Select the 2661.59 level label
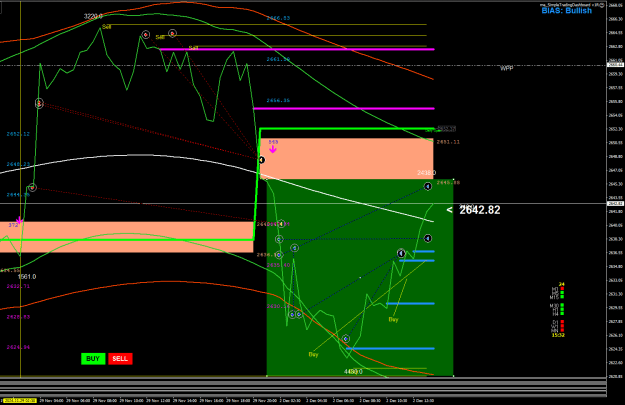625x405 pixels. 278,59
